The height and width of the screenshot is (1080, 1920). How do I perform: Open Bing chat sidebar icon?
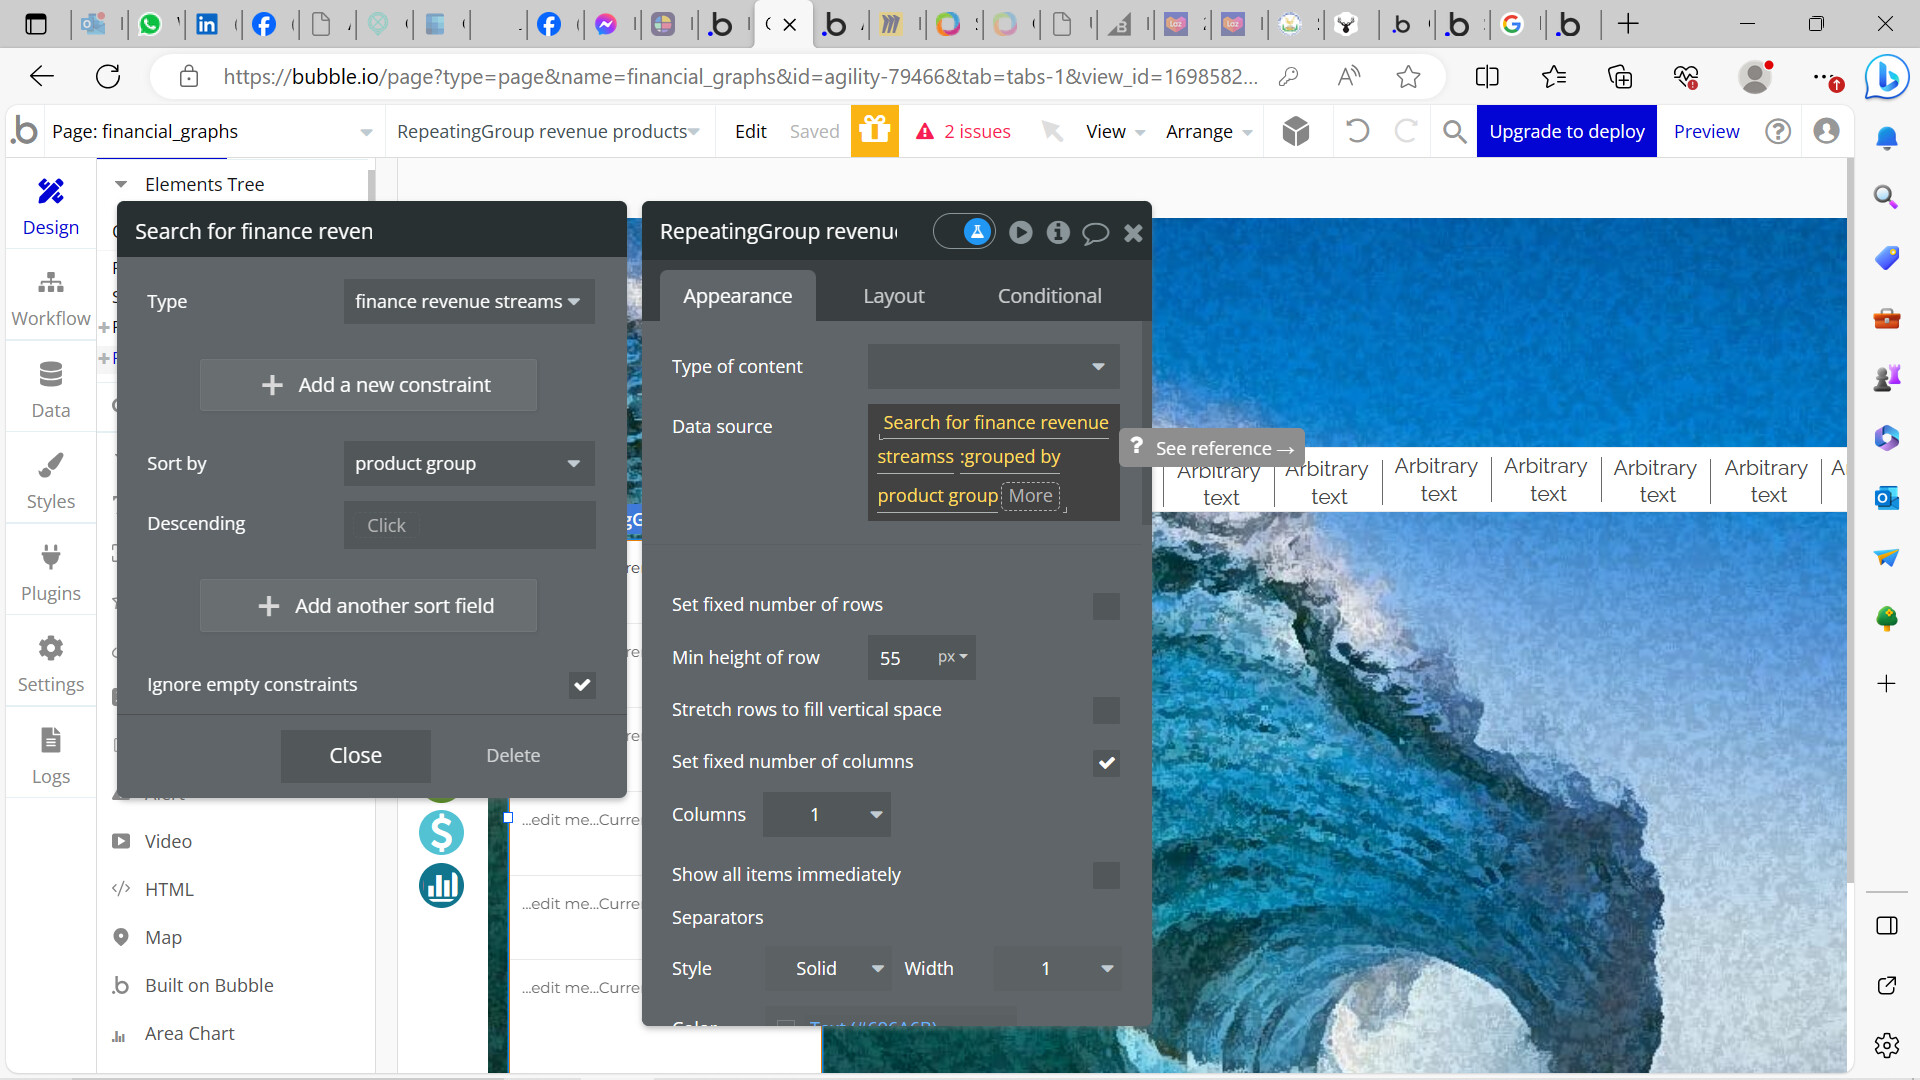pos(1887,76)
